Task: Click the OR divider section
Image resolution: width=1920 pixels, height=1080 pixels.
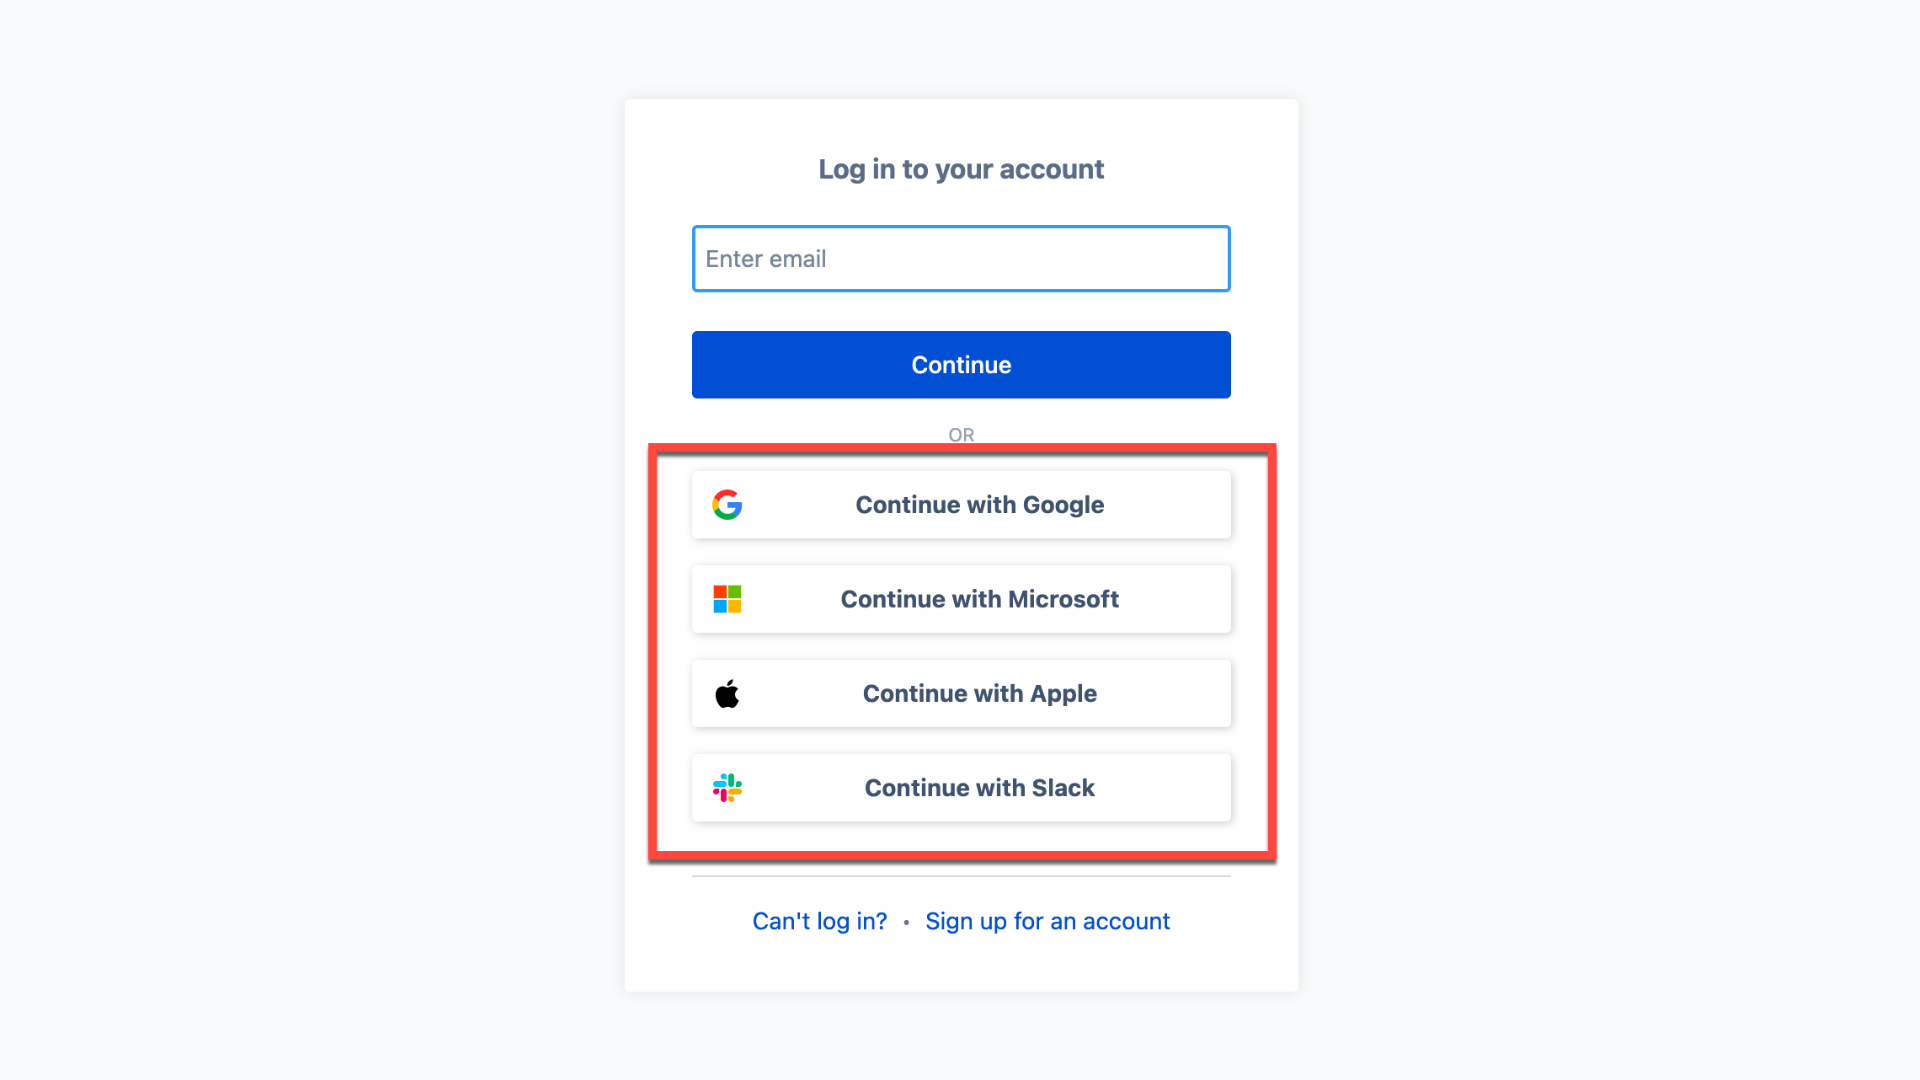Action: click(959, 435)
